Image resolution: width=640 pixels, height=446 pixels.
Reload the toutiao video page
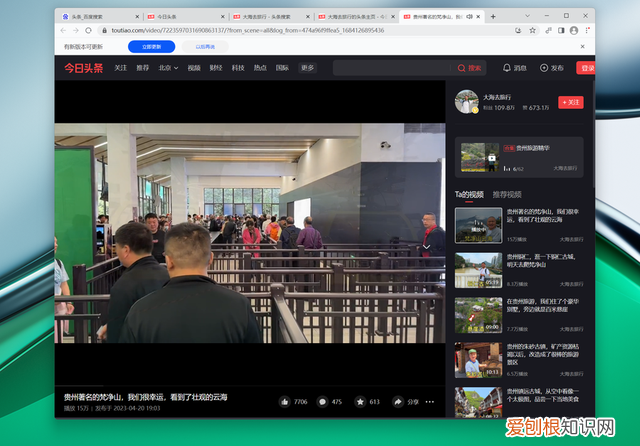click(x=89, y=31)
